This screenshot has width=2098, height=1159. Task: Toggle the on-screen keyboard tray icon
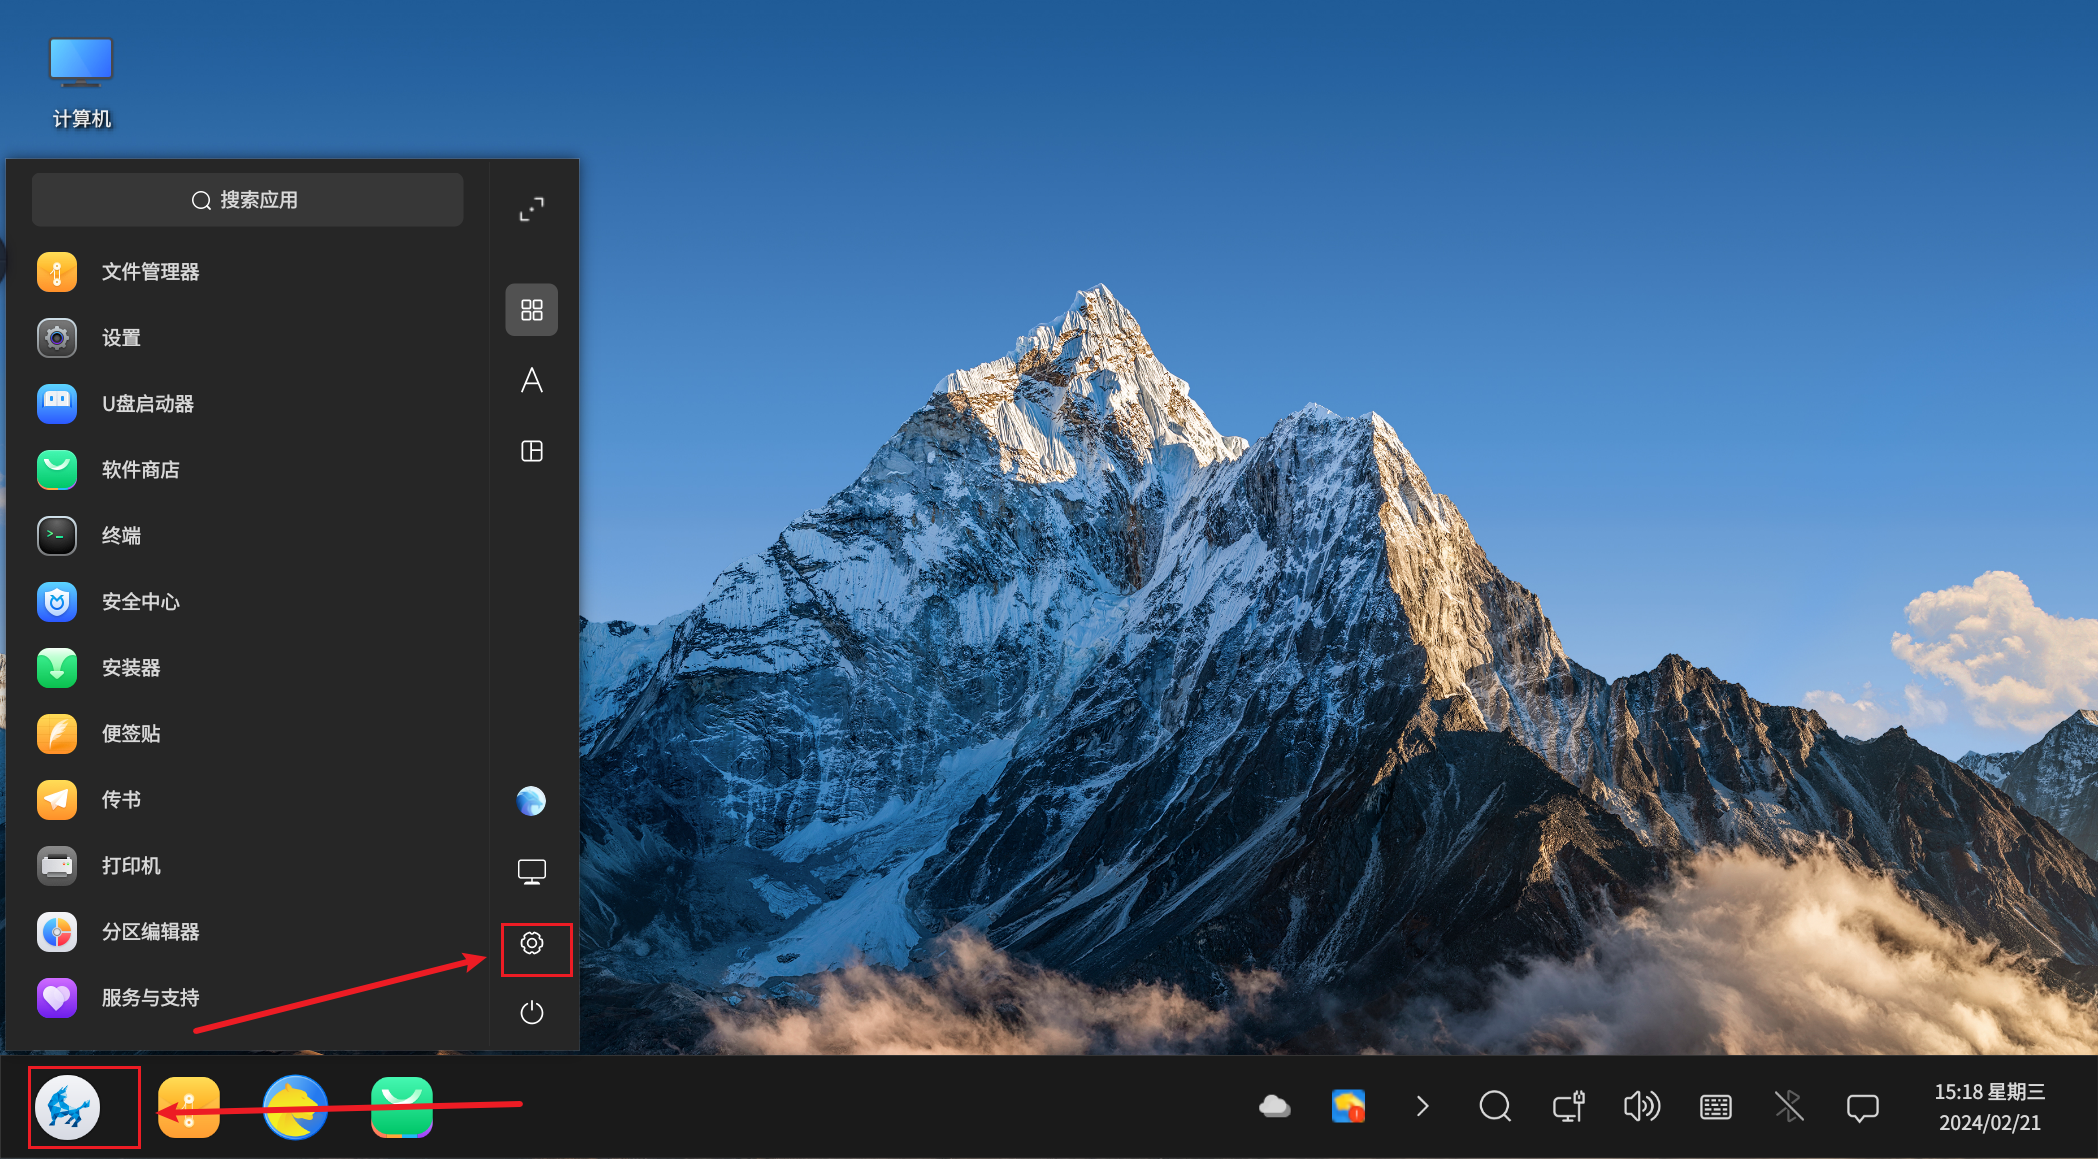[1716, 1106]
